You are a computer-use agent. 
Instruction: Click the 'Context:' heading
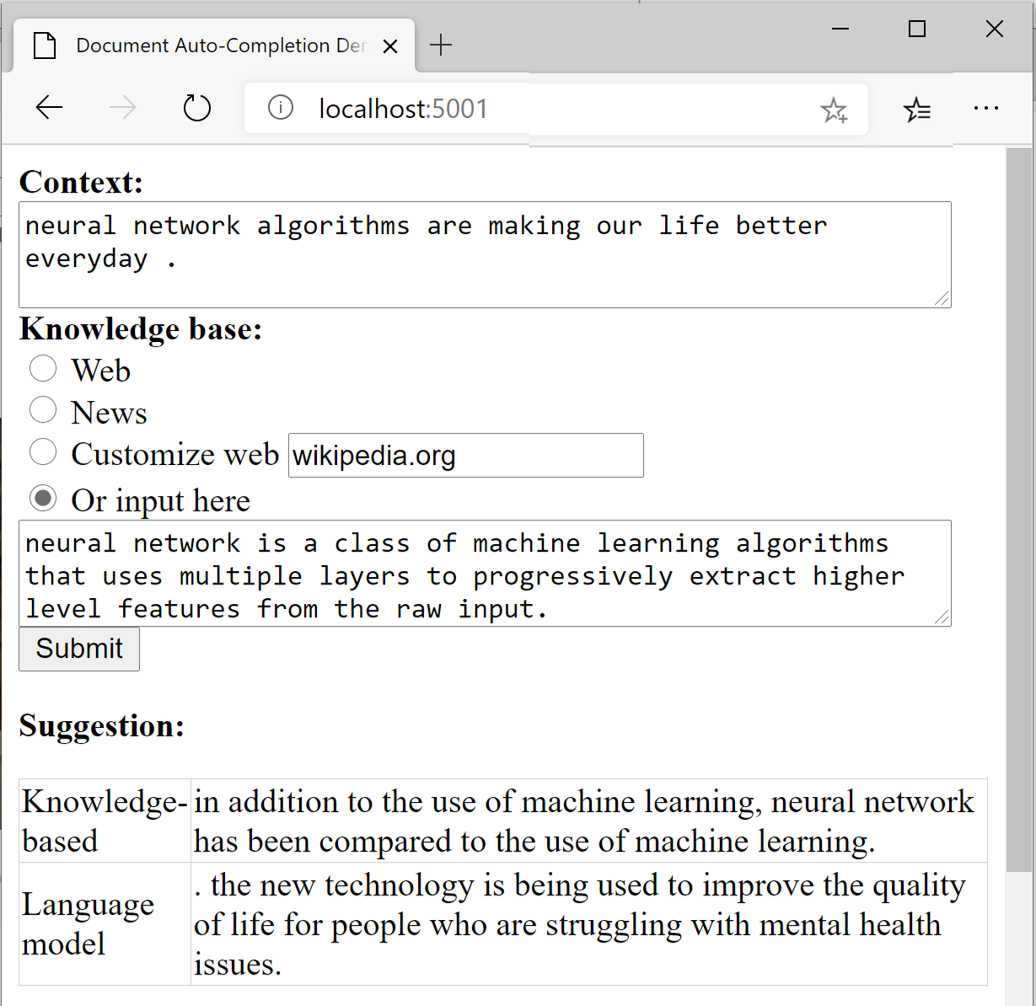[x=81, y=182]
